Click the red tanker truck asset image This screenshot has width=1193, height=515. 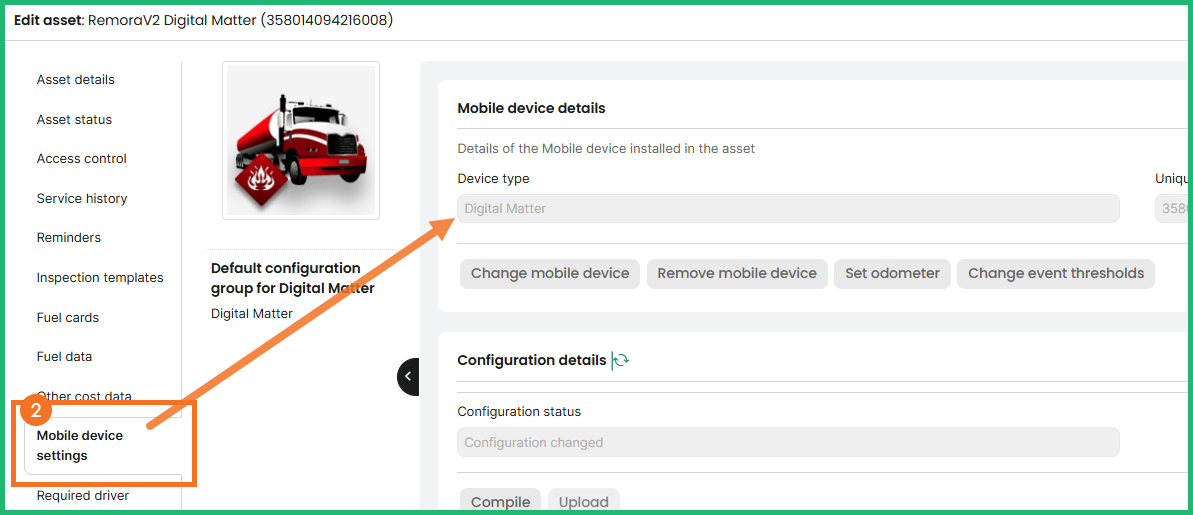coord(300,140)
